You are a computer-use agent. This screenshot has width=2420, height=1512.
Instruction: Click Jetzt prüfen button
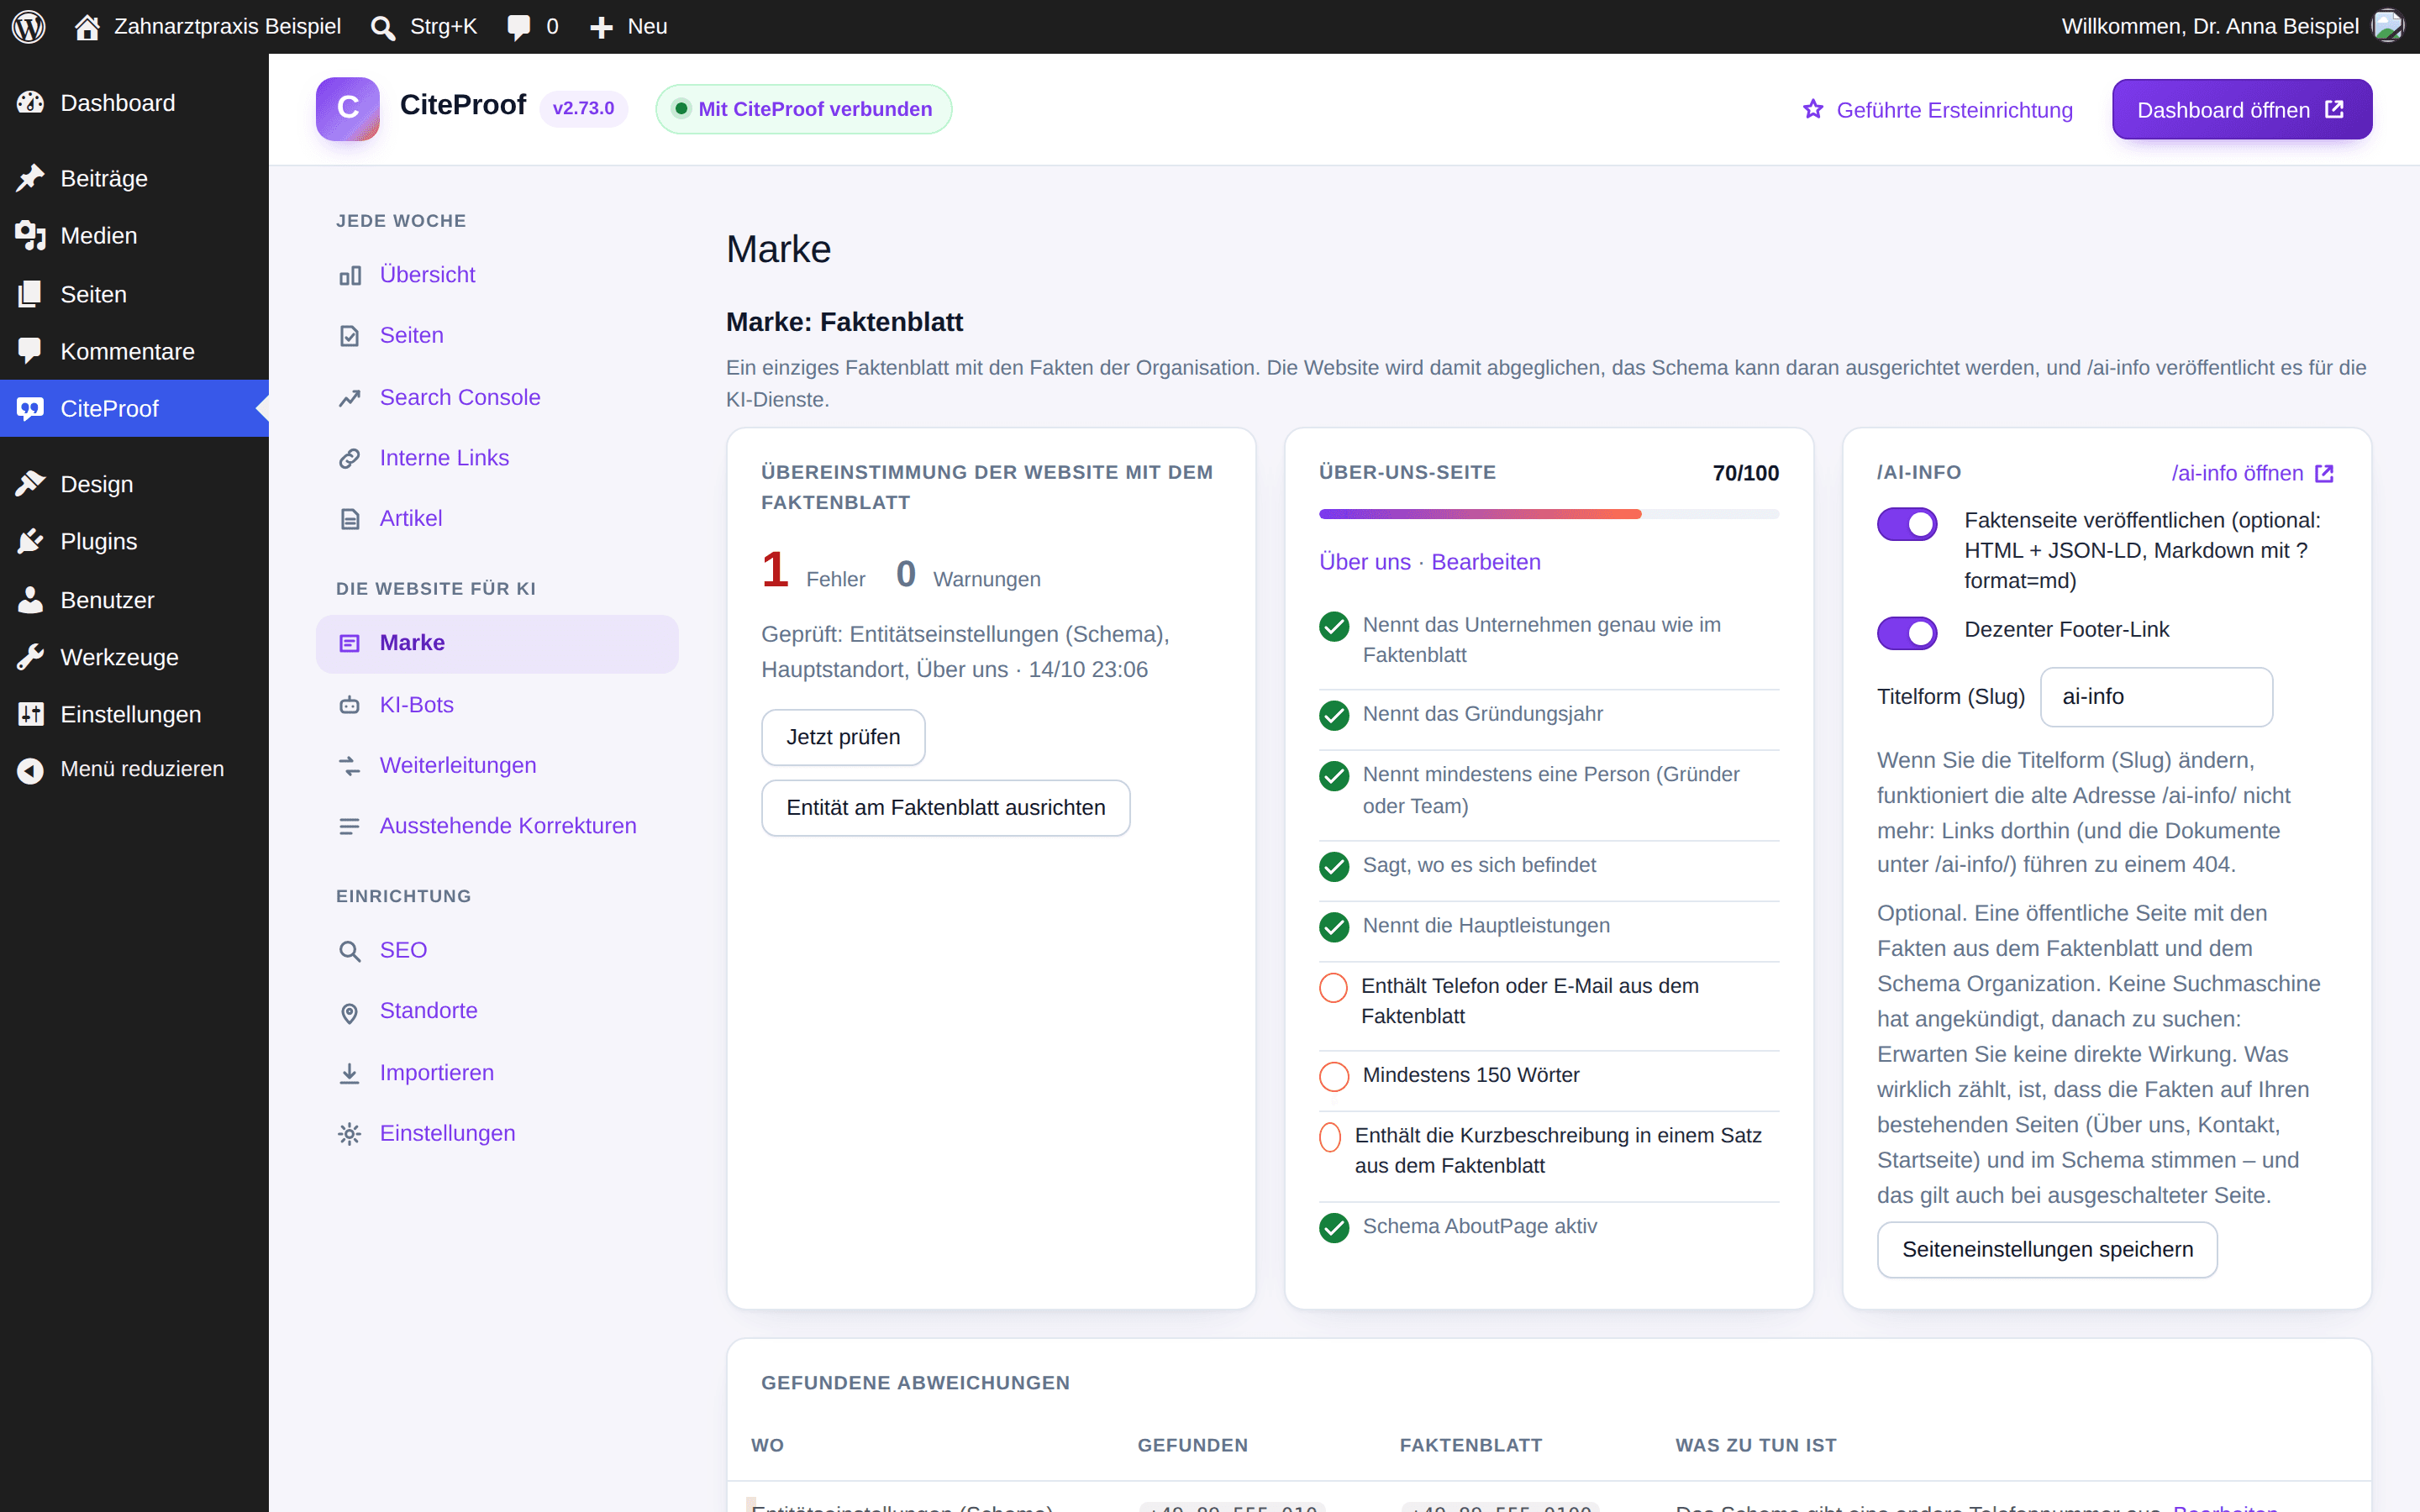coord(842,737)
